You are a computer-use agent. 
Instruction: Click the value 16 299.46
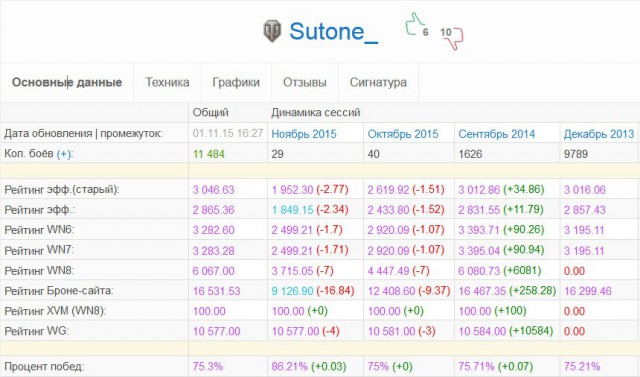pyautogui.click(x=588, y=291)
